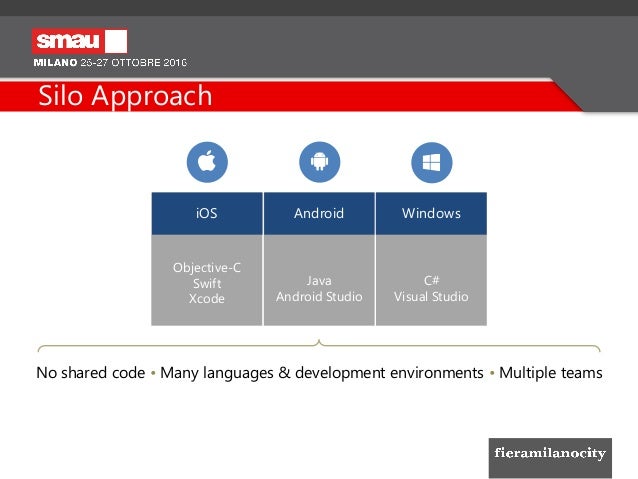This screenshot has width=638, height=479.
Task: Select the Android header cell
Action: coord(319,213)
